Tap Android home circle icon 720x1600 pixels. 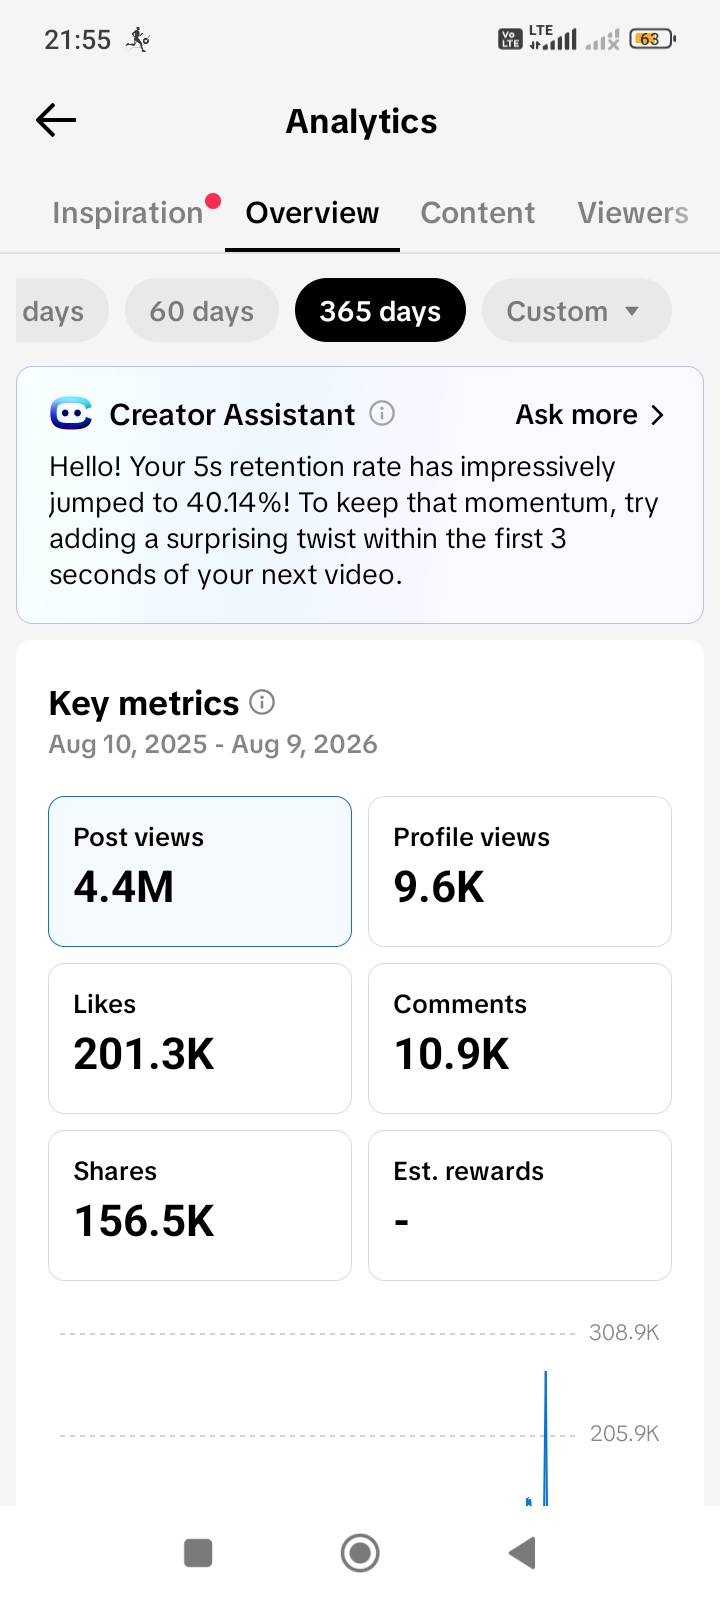360,1553
